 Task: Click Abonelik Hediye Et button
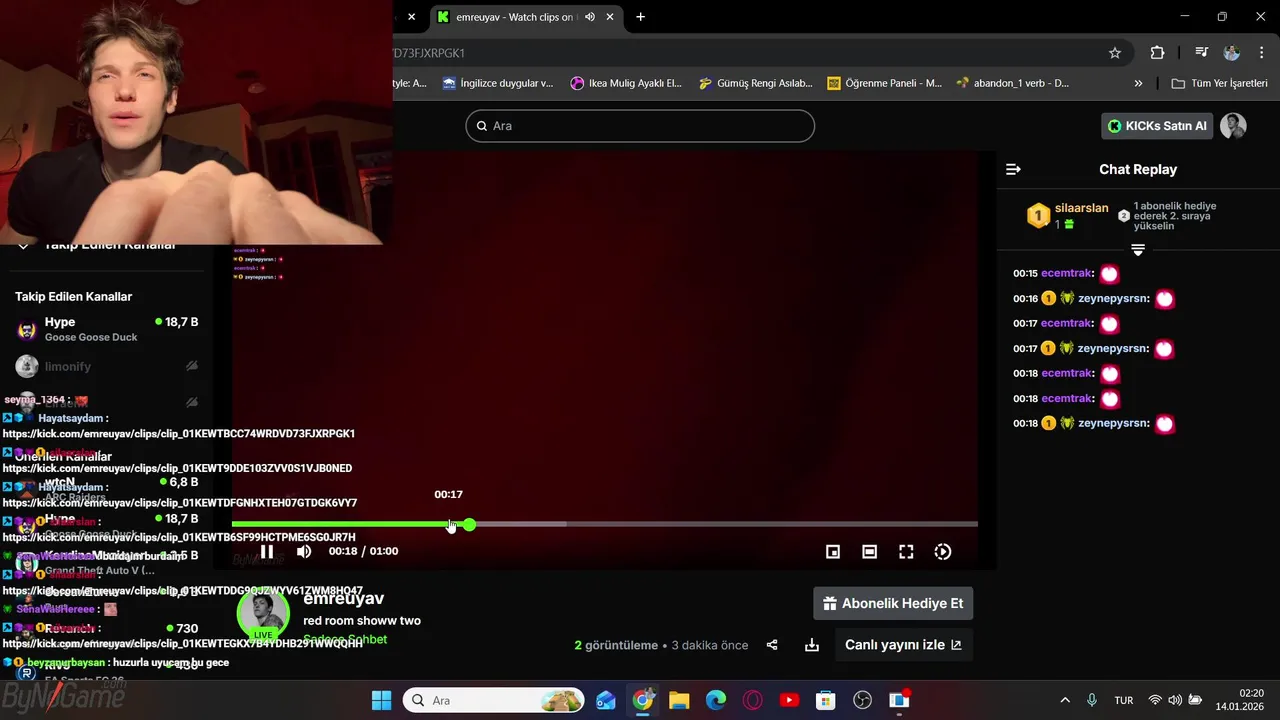pyautogui.click(x=893, y=604)
